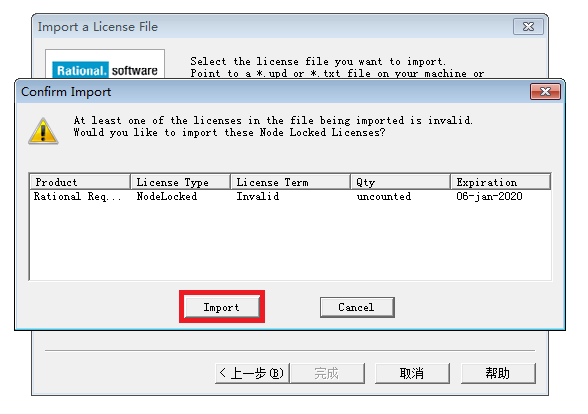This screenshot has height=414, width=588.
Task: Sort by the Product column header
Action: (80, 182)
